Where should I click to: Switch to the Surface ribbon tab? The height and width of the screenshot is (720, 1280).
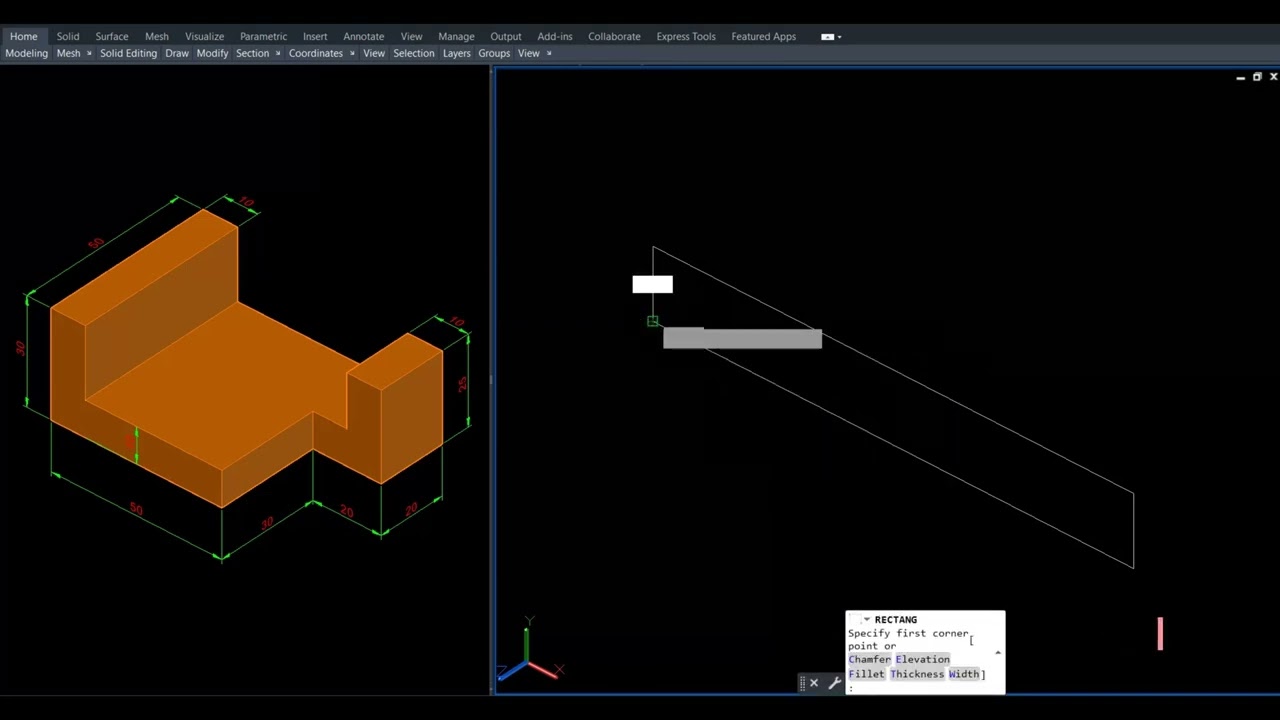tap(112, 36)
